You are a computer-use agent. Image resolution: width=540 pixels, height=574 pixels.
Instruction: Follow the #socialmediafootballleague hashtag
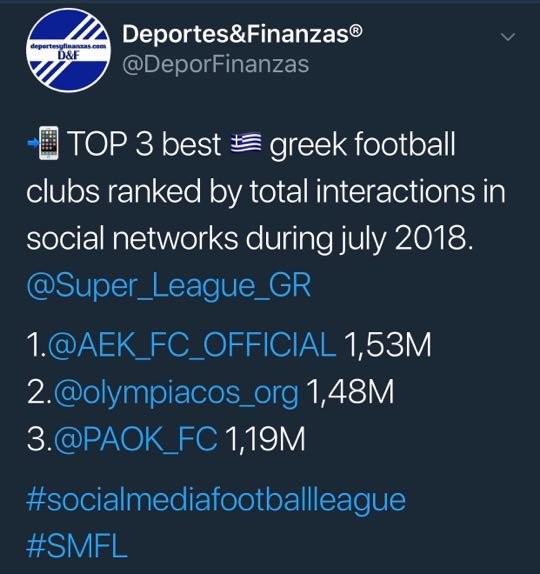pos(216,500)
